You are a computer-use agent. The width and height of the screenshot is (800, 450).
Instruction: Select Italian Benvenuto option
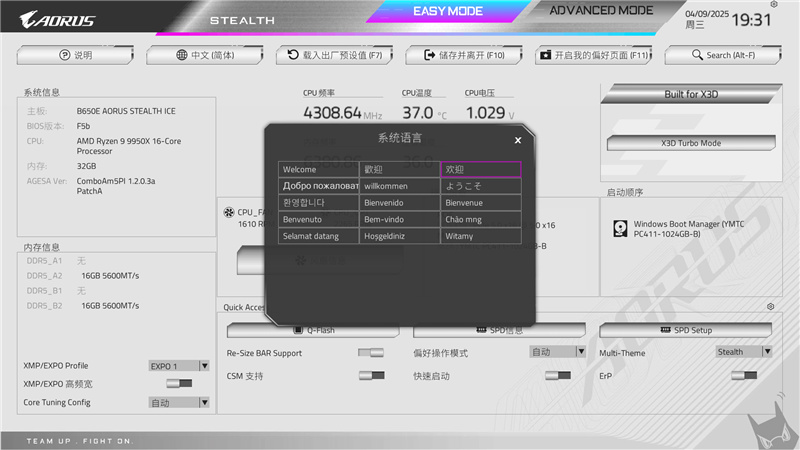(319, 219)
